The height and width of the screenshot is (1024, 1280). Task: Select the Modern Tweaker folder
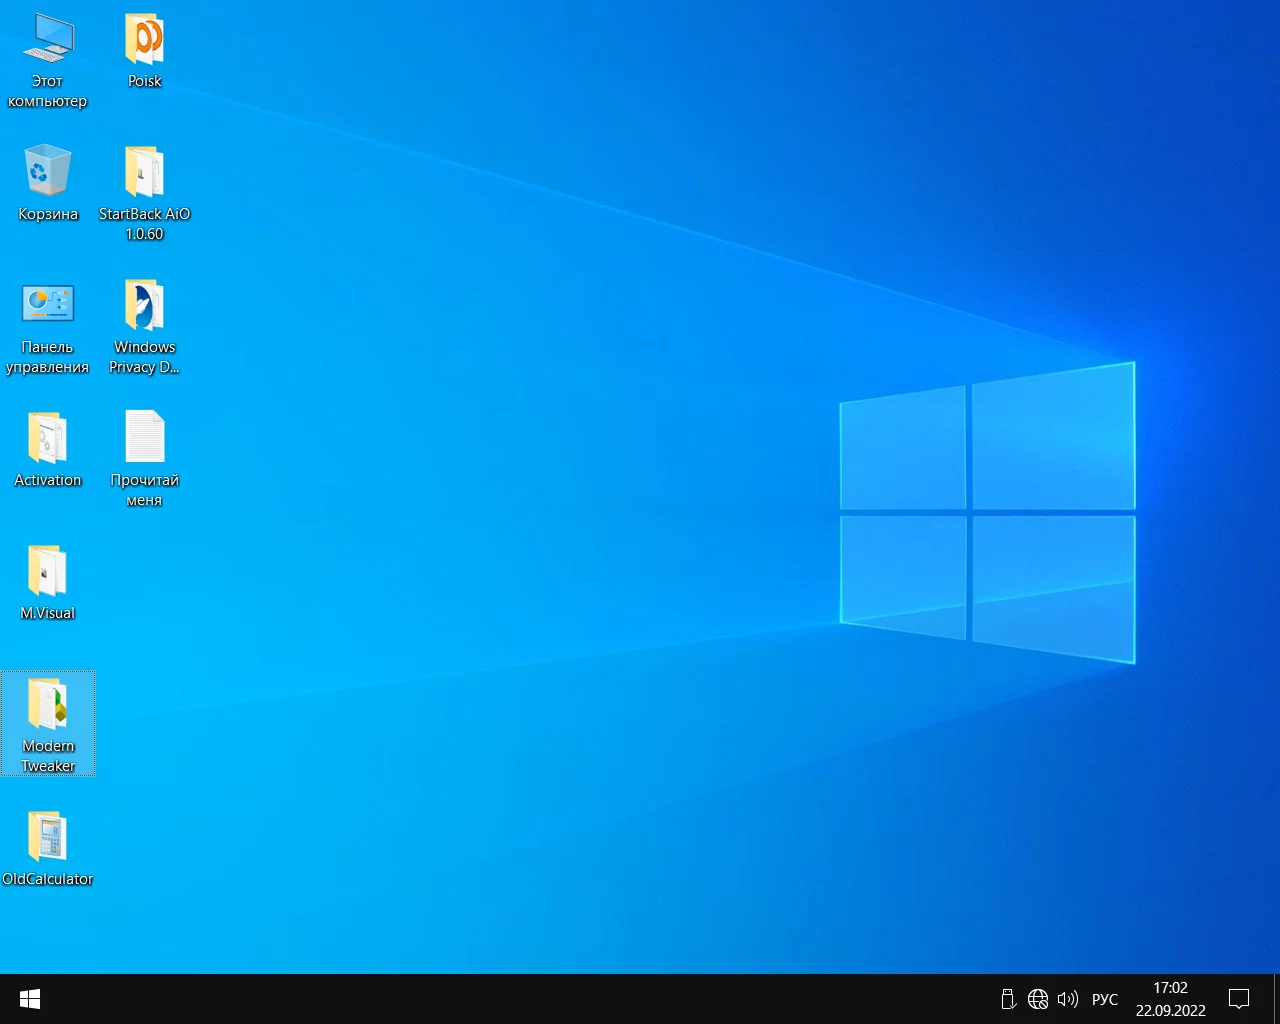pyautogui.click(x=48, y=706)
